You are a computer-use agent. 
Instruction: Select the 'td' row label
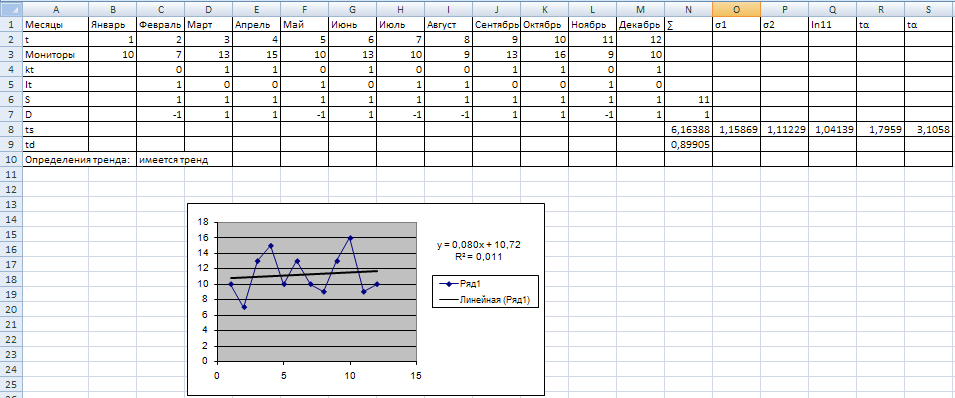point(55,144)
